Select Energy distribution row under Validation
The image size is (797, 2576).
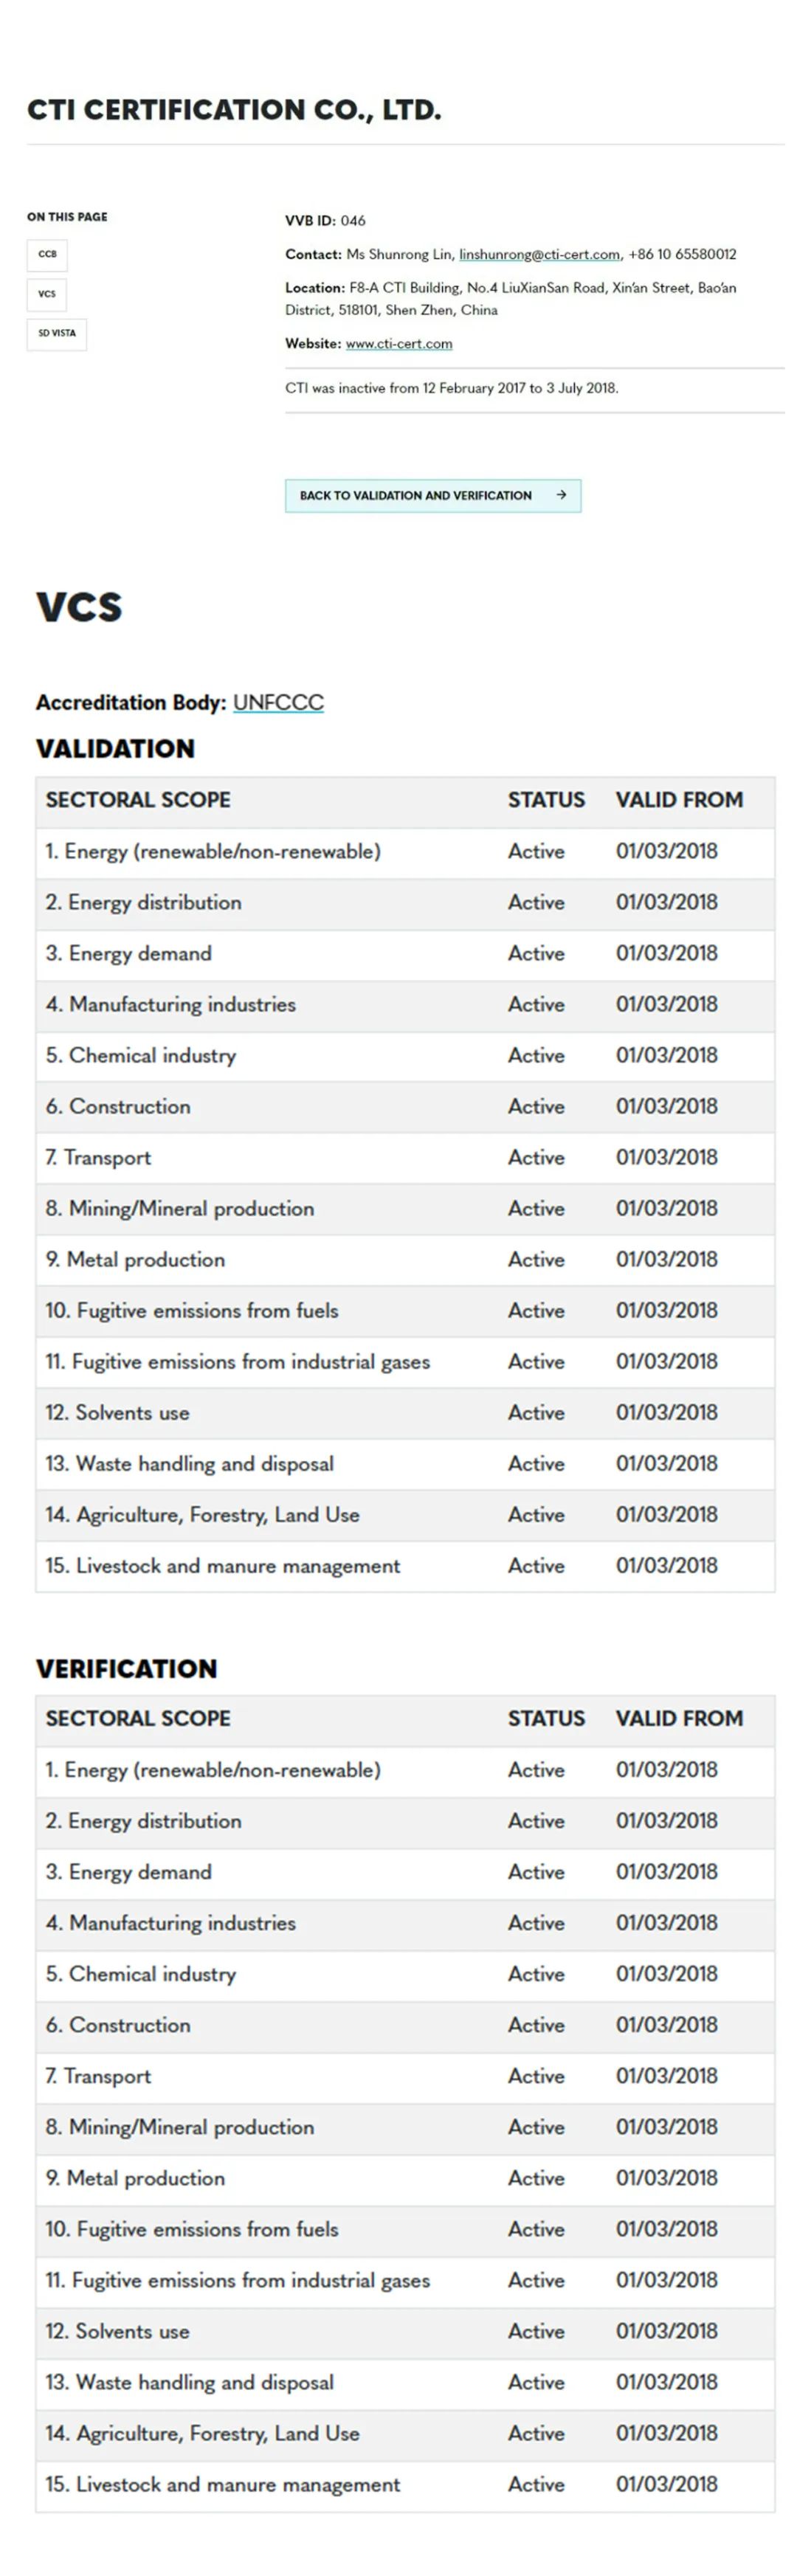(x=143, y=902)
